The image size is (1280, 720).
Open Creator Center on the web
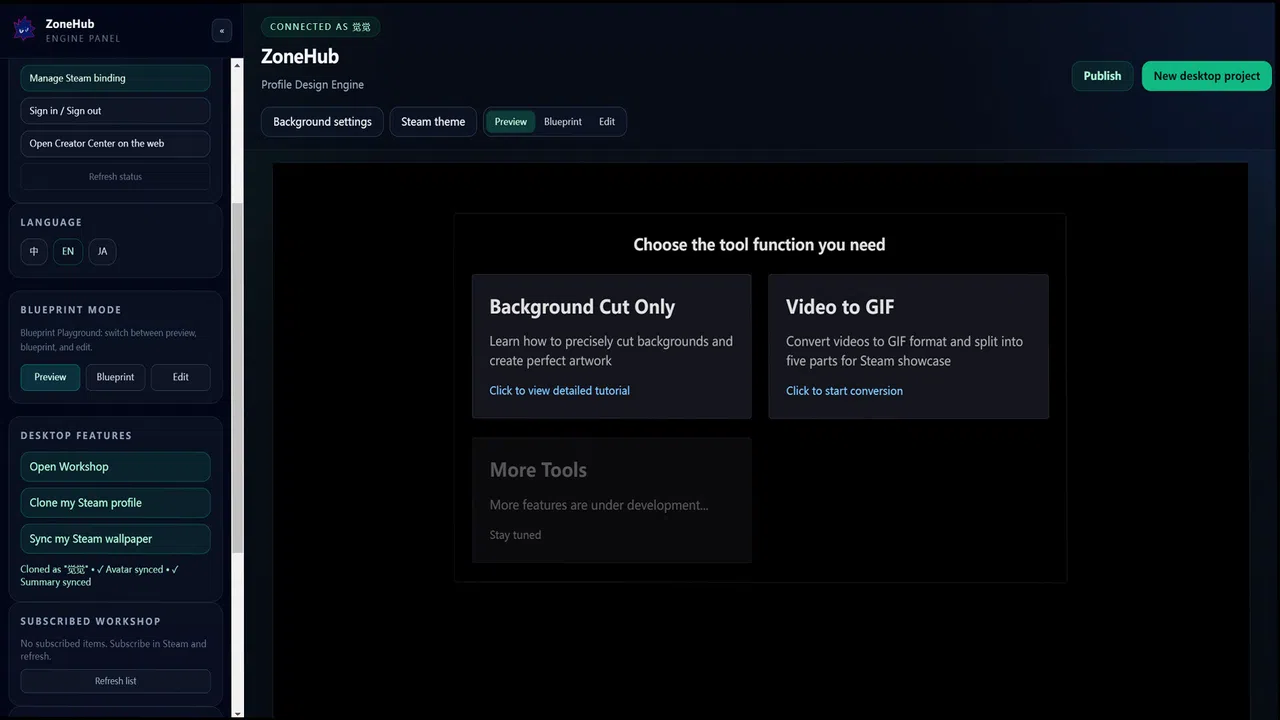coord(115,143)
